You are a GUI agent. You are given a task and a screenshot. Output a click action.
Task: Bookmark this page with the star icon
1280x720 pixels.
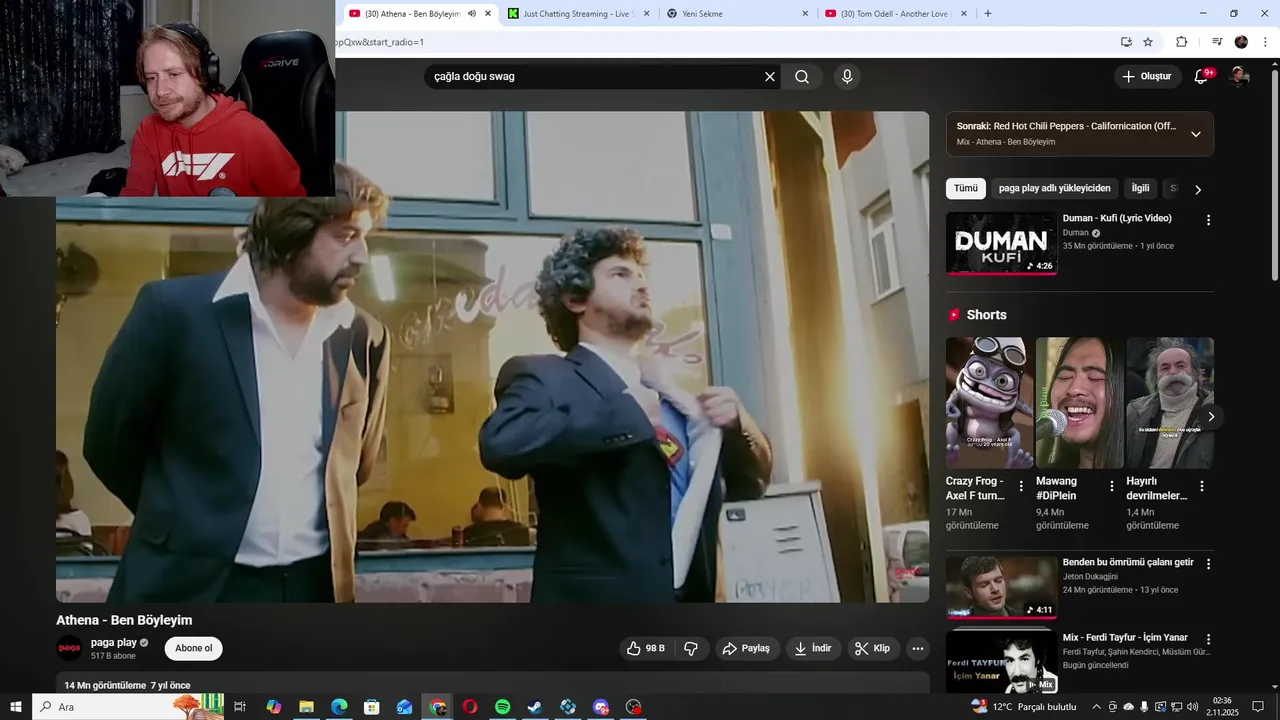1148,42
